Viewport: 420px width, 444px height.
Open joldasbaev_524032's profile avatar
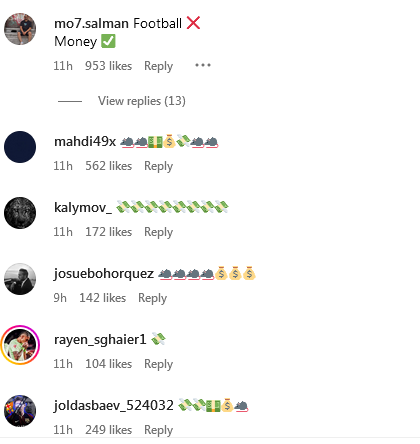pyautogui.click(x=20, y=411)
